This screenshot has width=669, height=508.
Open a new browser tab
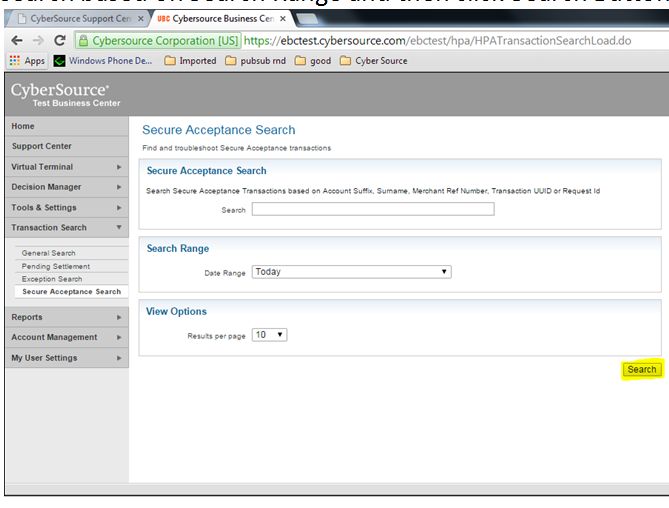pyautogui.click(x=307, y=19)
